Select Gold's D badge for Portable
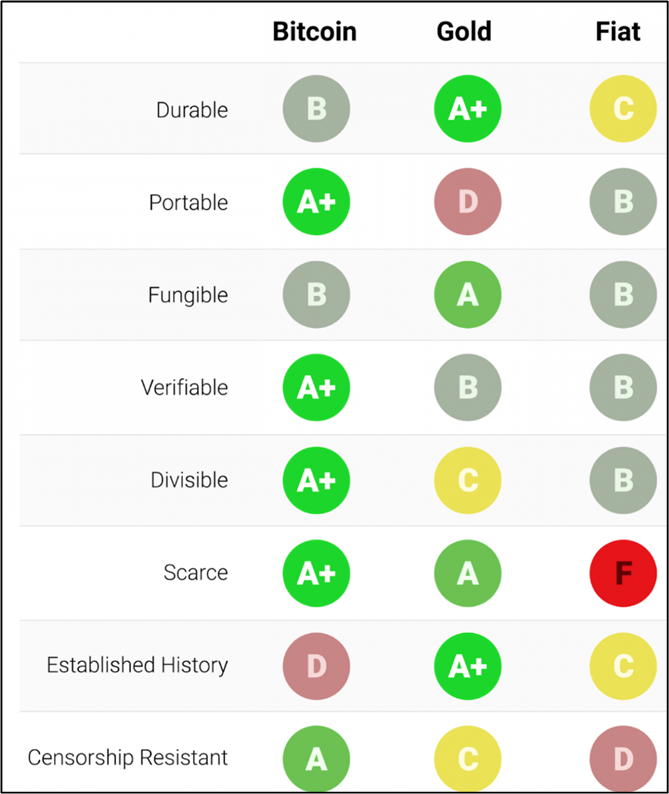Viewport: 669px width, 794px height. (467, 202)
